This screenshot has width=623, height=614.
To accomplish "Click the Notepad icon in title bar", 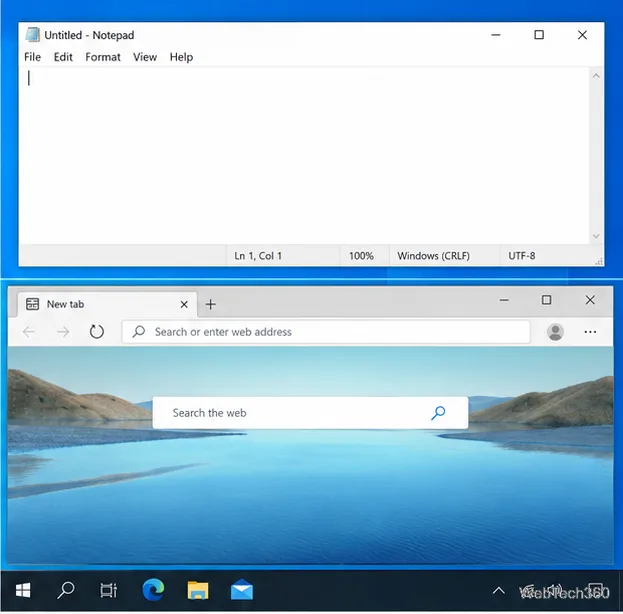I will 33,35.
